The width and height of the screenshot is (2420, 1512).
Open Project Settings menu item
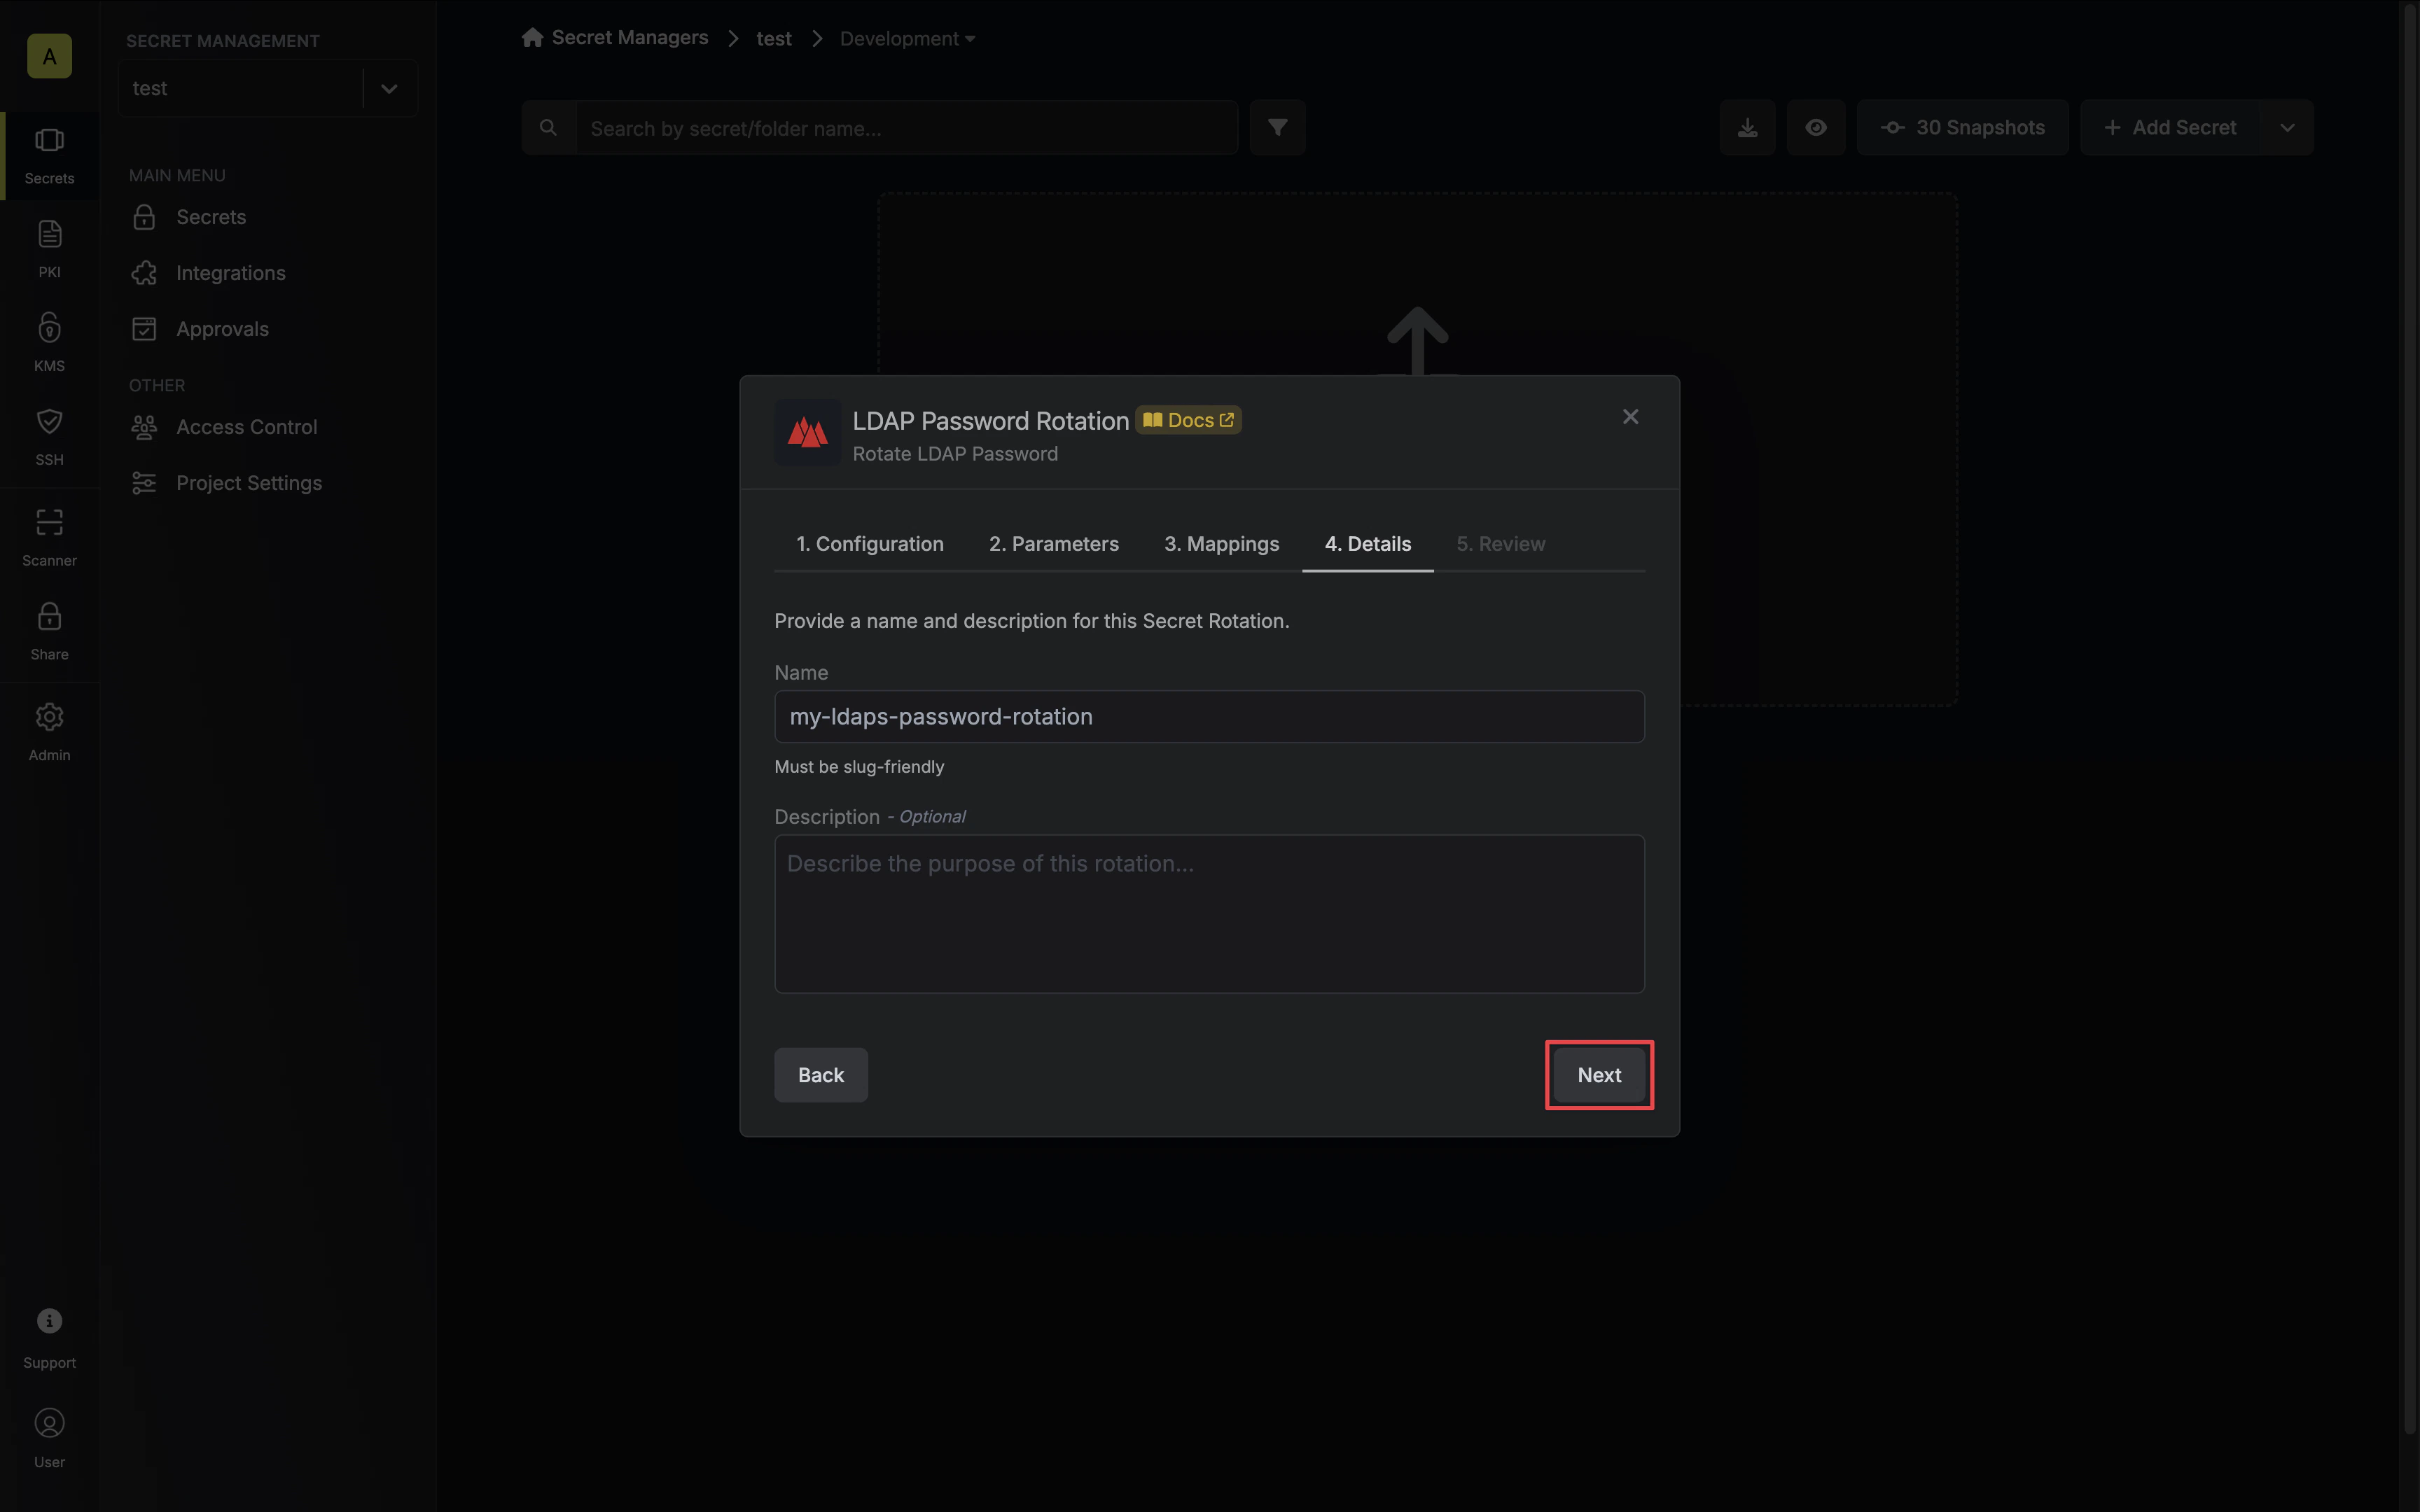(248, 483)
